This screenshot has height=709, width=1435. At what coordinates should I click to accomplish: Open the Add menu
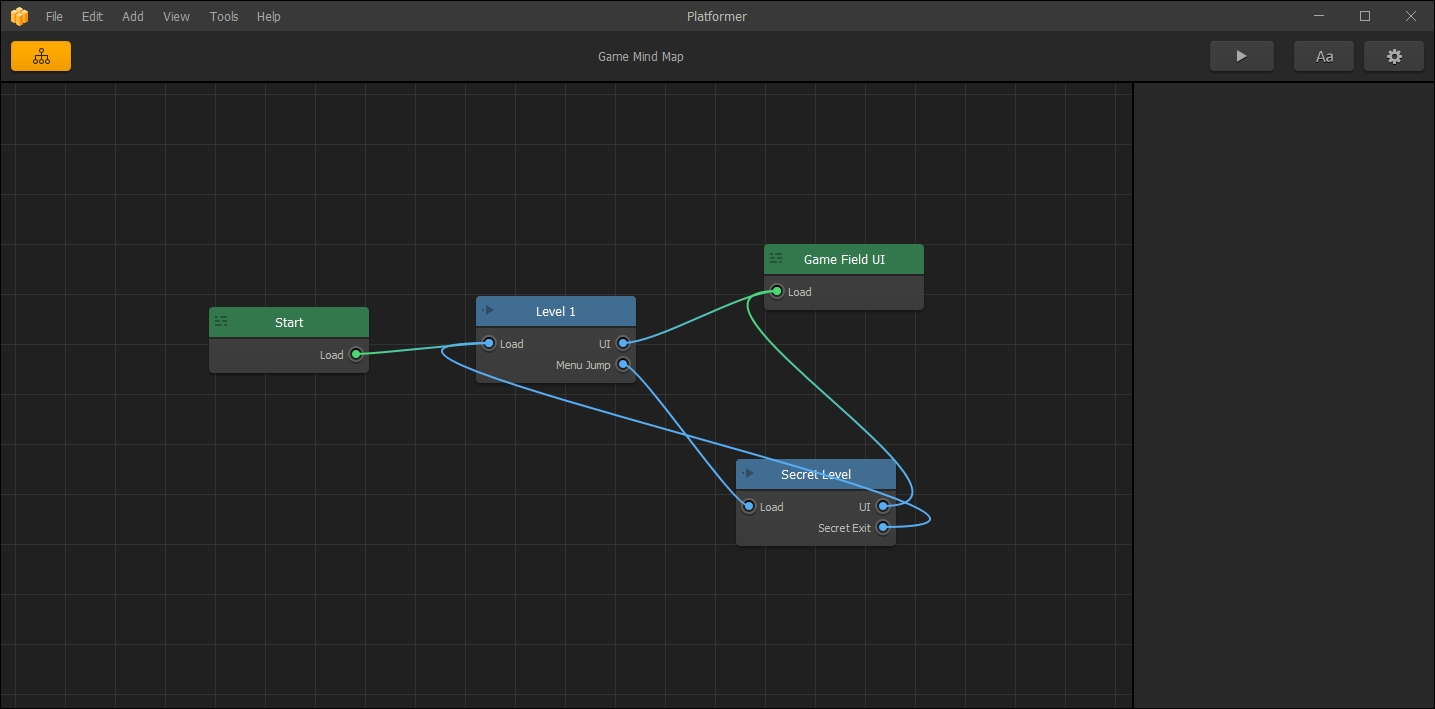(x=133, y=16)
